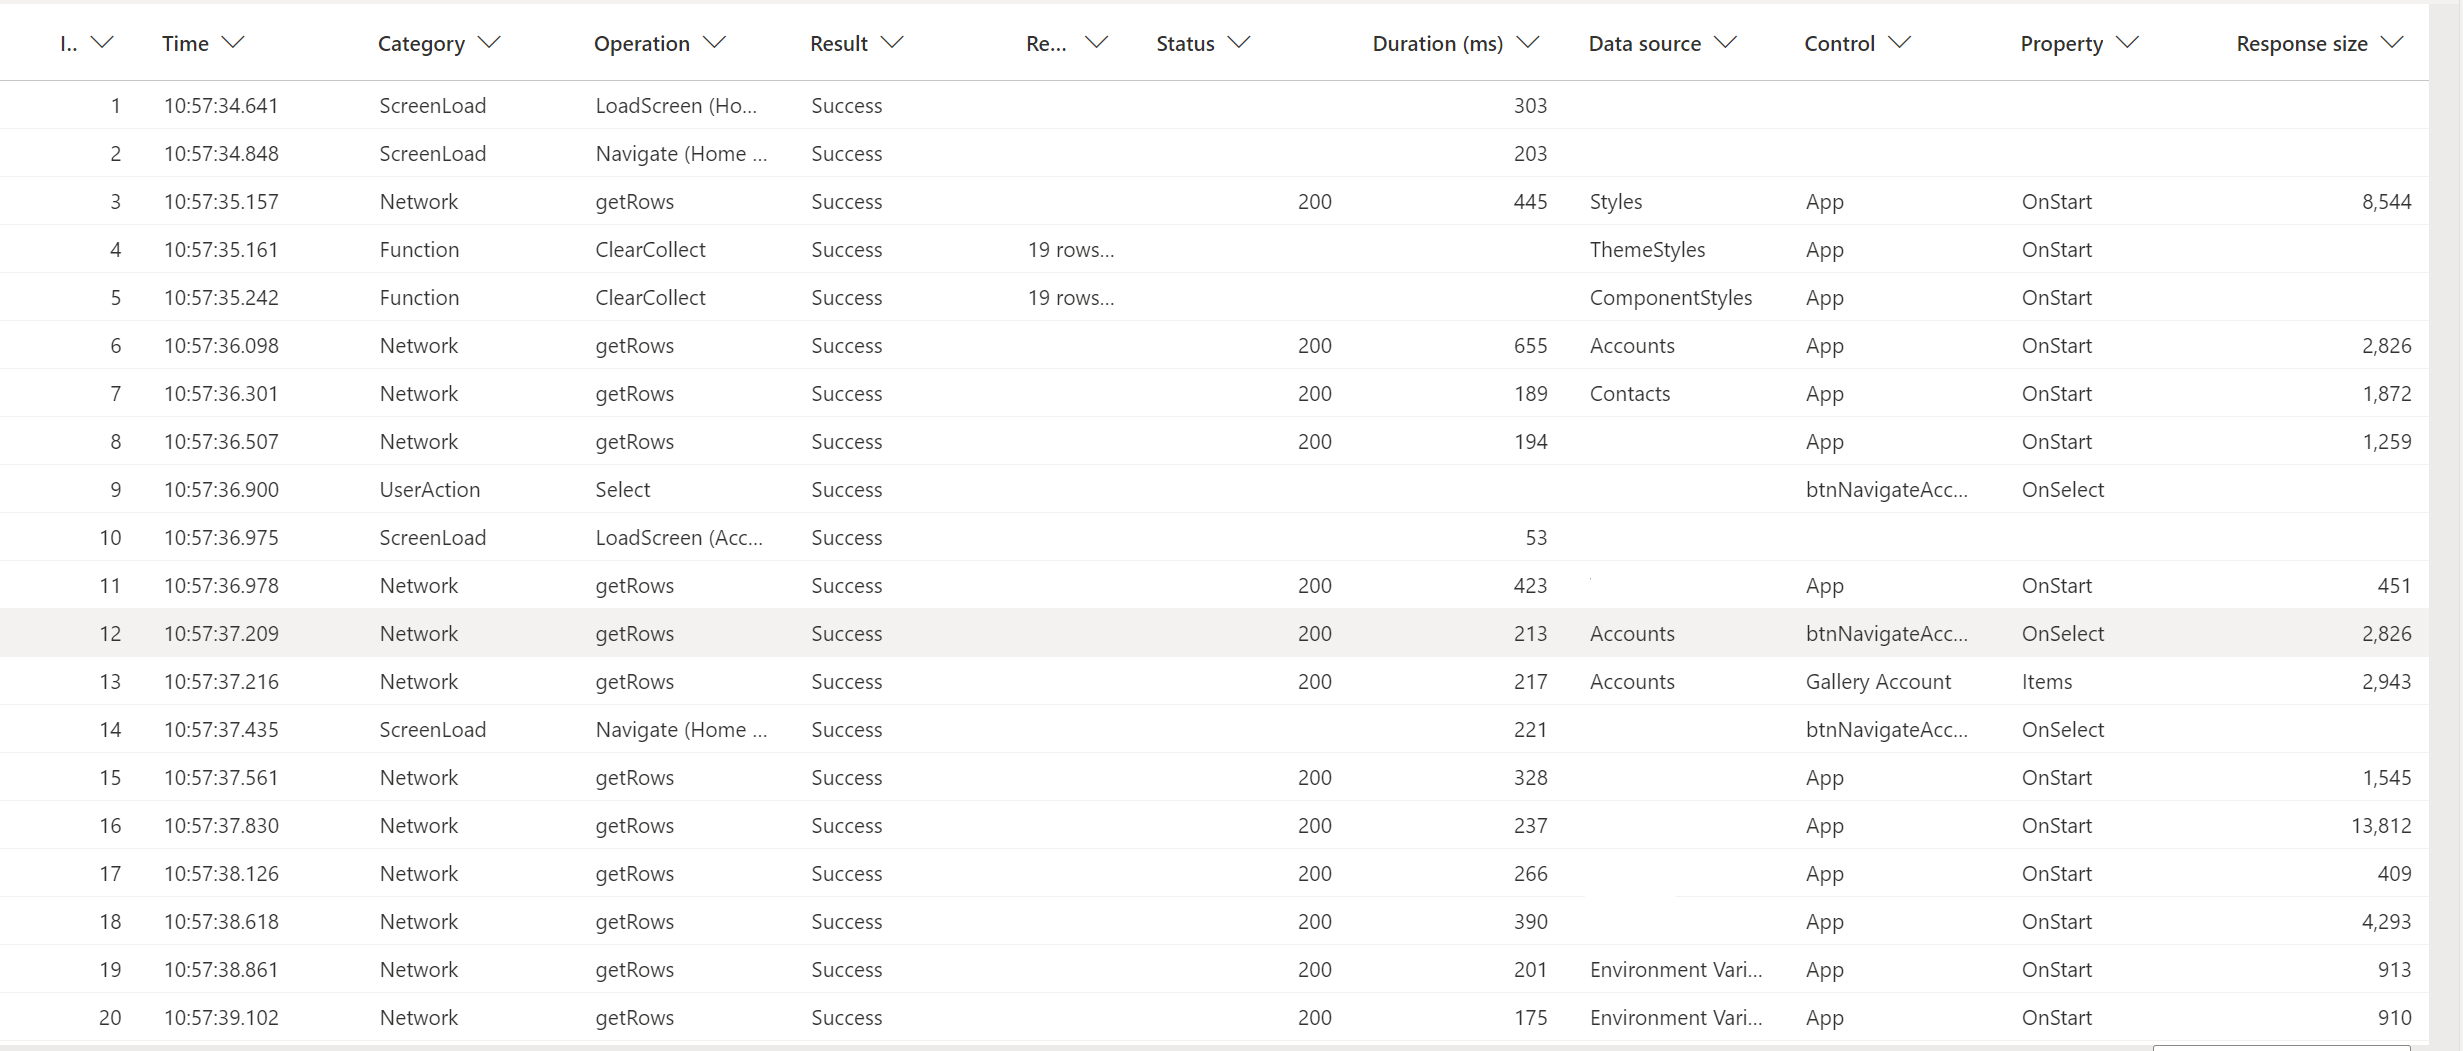
Task: Click the Status column header label
Action: pos(1185,44)
